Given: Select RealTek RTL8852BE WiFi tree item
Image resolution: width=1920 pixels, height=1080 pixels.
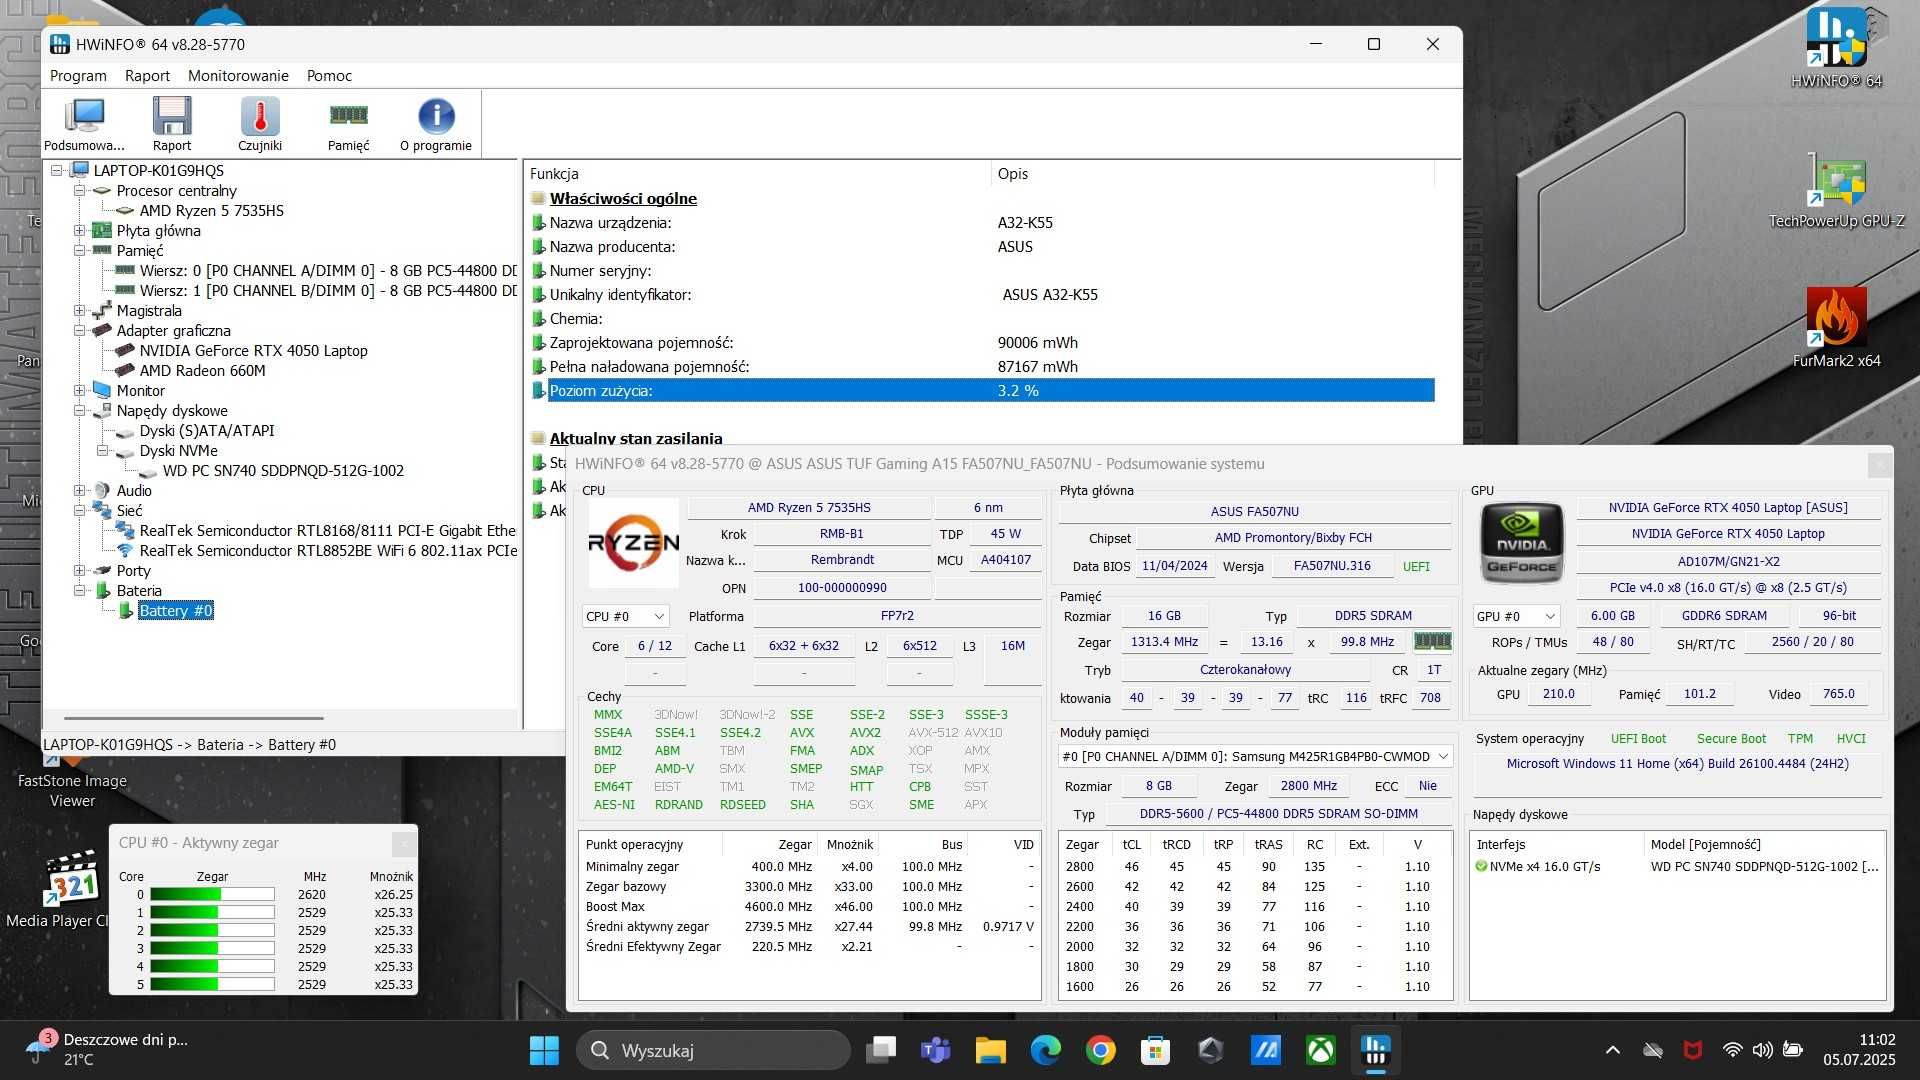Looking at the screenshot, I should click(328, 551).
